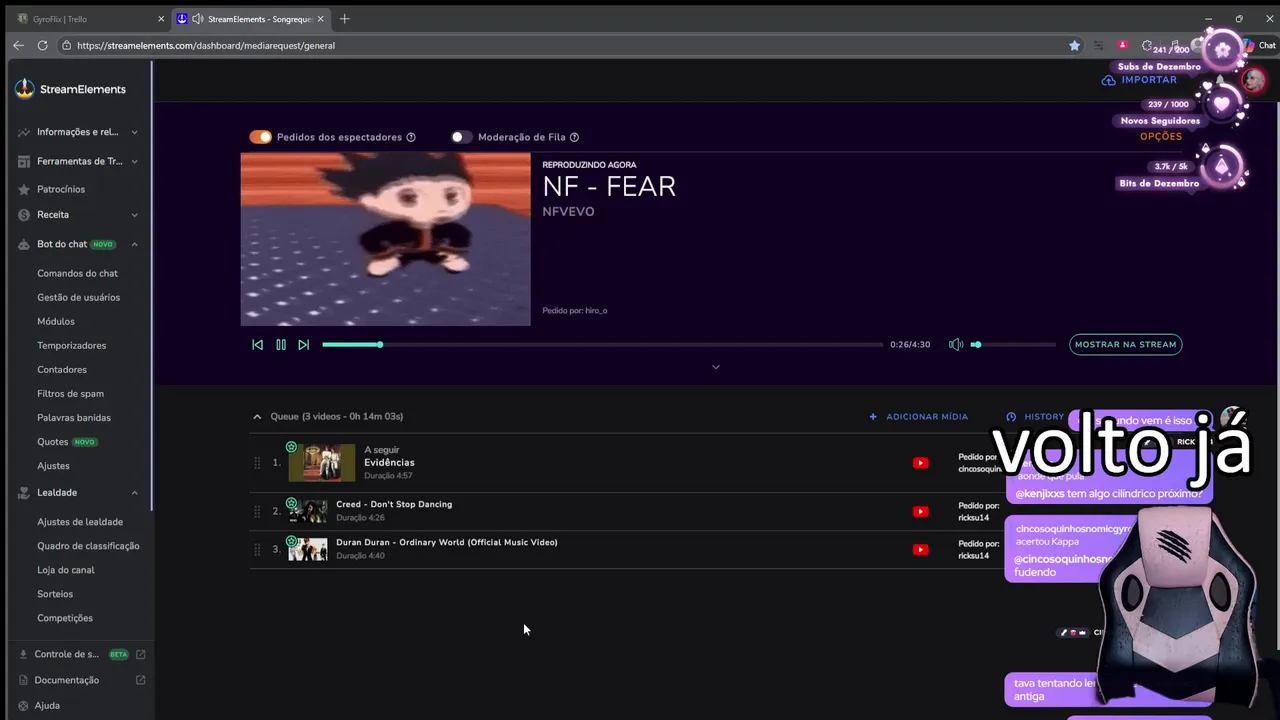Go back with browser back arrow
The height and width of the screenshot is (720, 1280).
18,45
